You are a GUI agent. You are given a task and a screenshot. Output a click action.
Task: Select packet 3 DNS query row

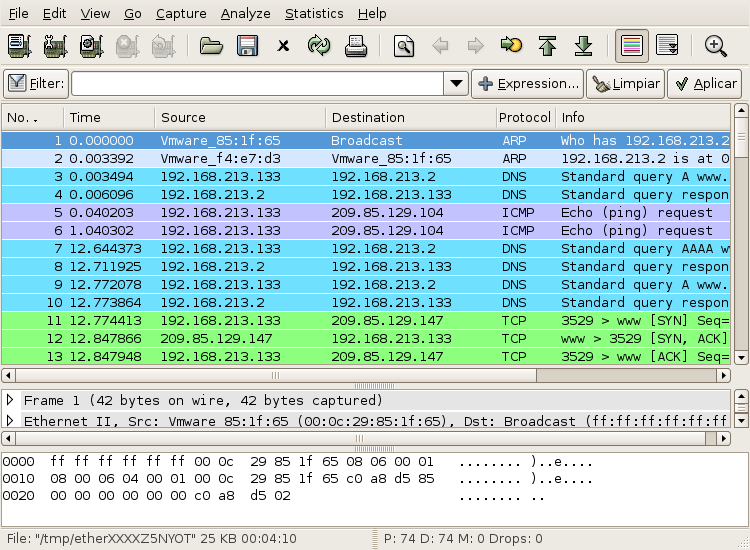pyautogui.click(x=366, y=177)
